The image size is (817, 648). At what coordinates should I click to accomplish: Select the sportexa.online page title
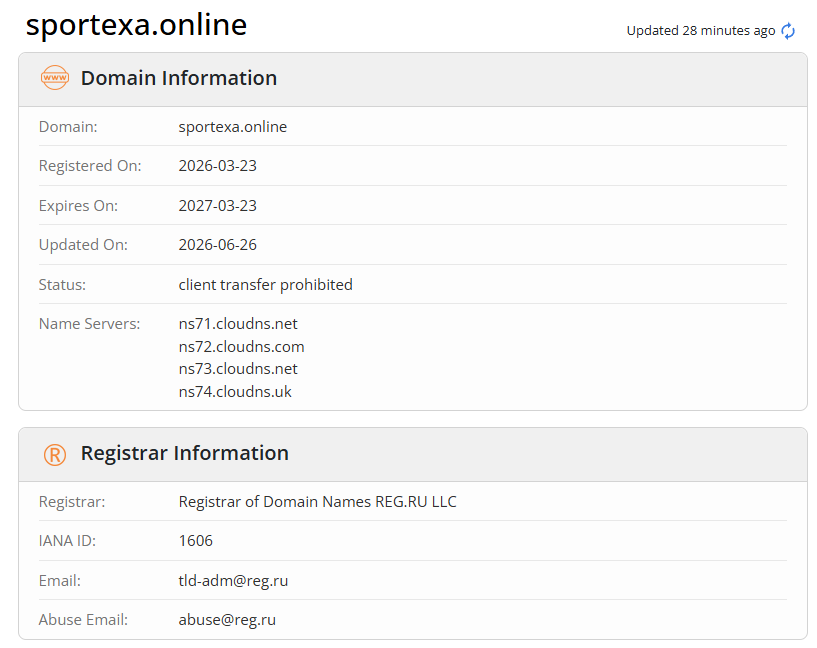pyautogui.click(x=137, y=24)
